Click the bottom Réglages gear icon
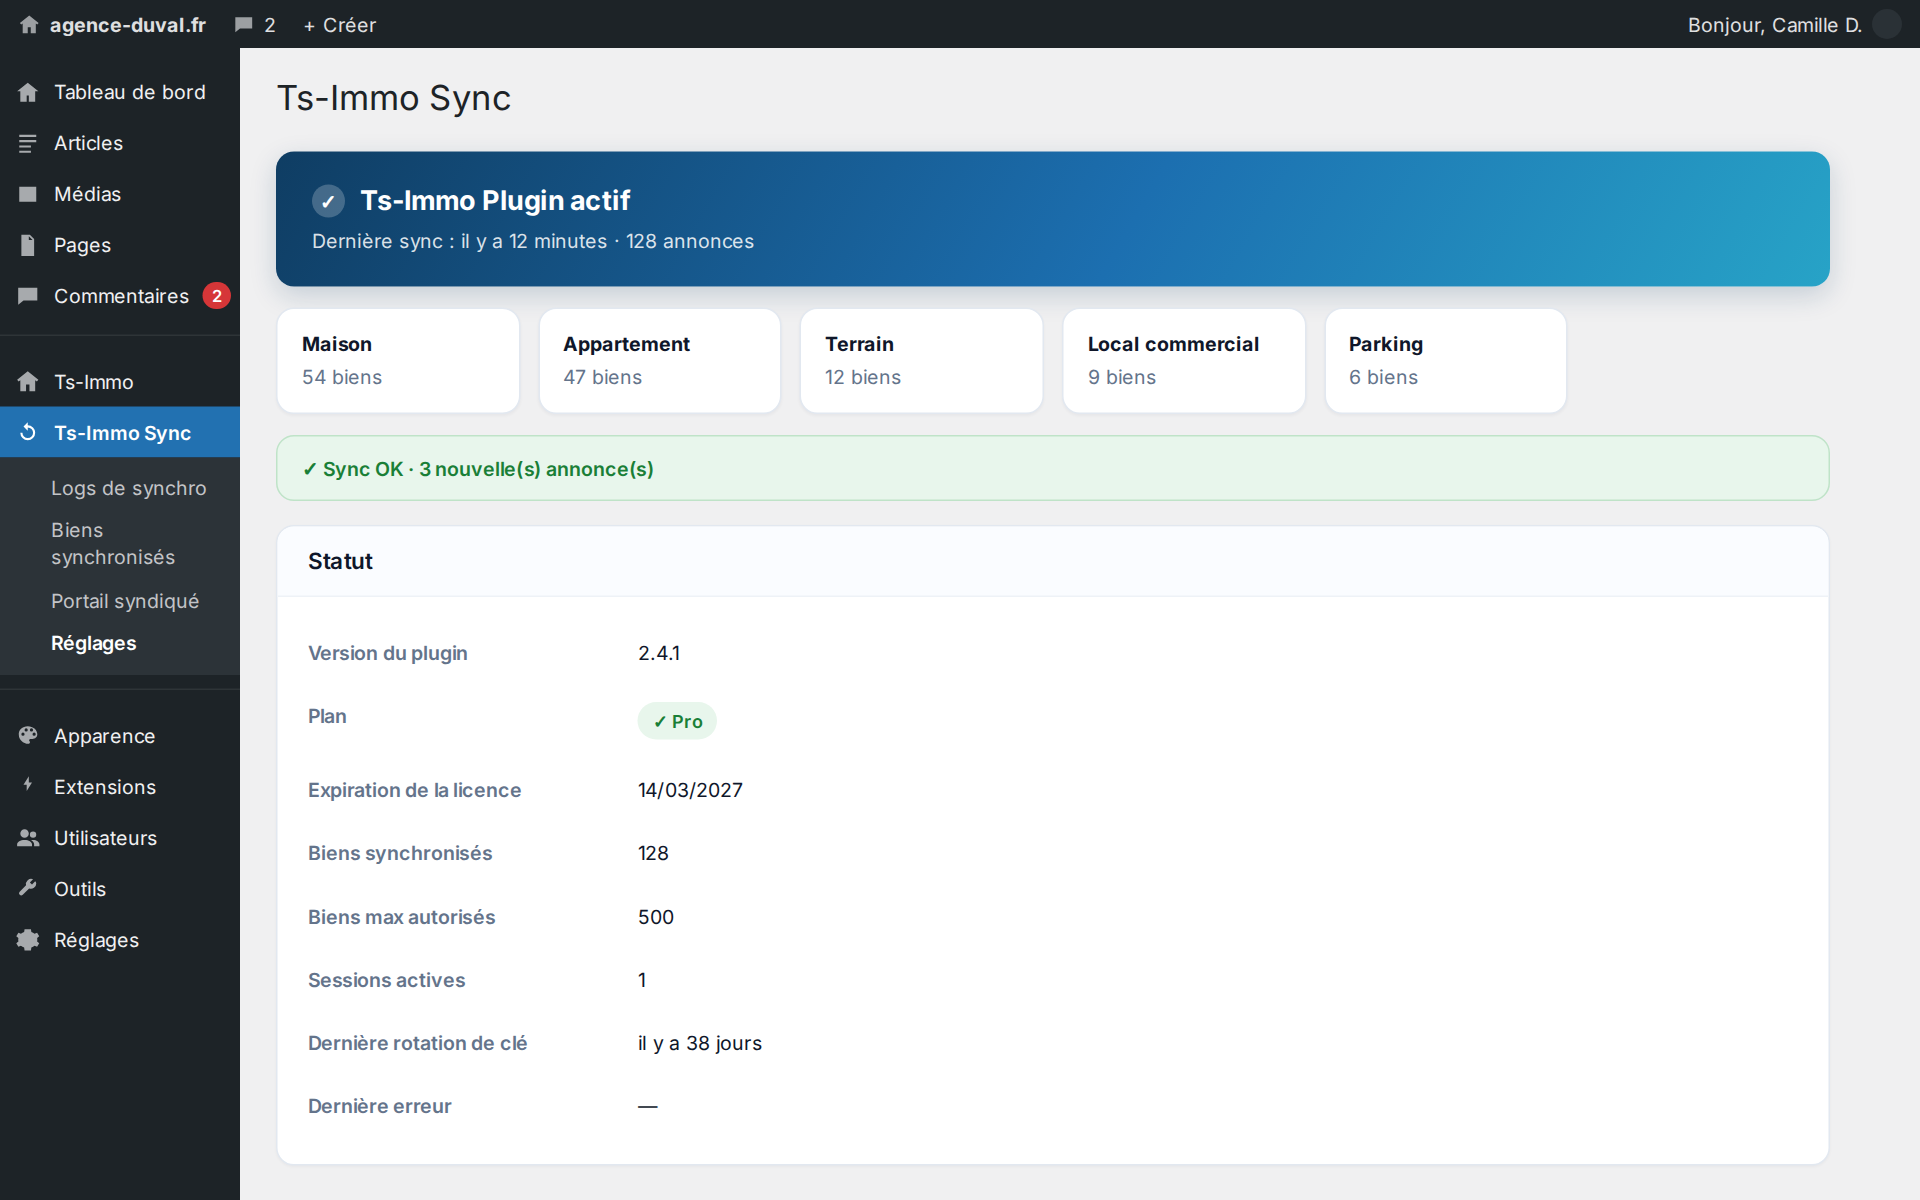 [x=28, y=940]
